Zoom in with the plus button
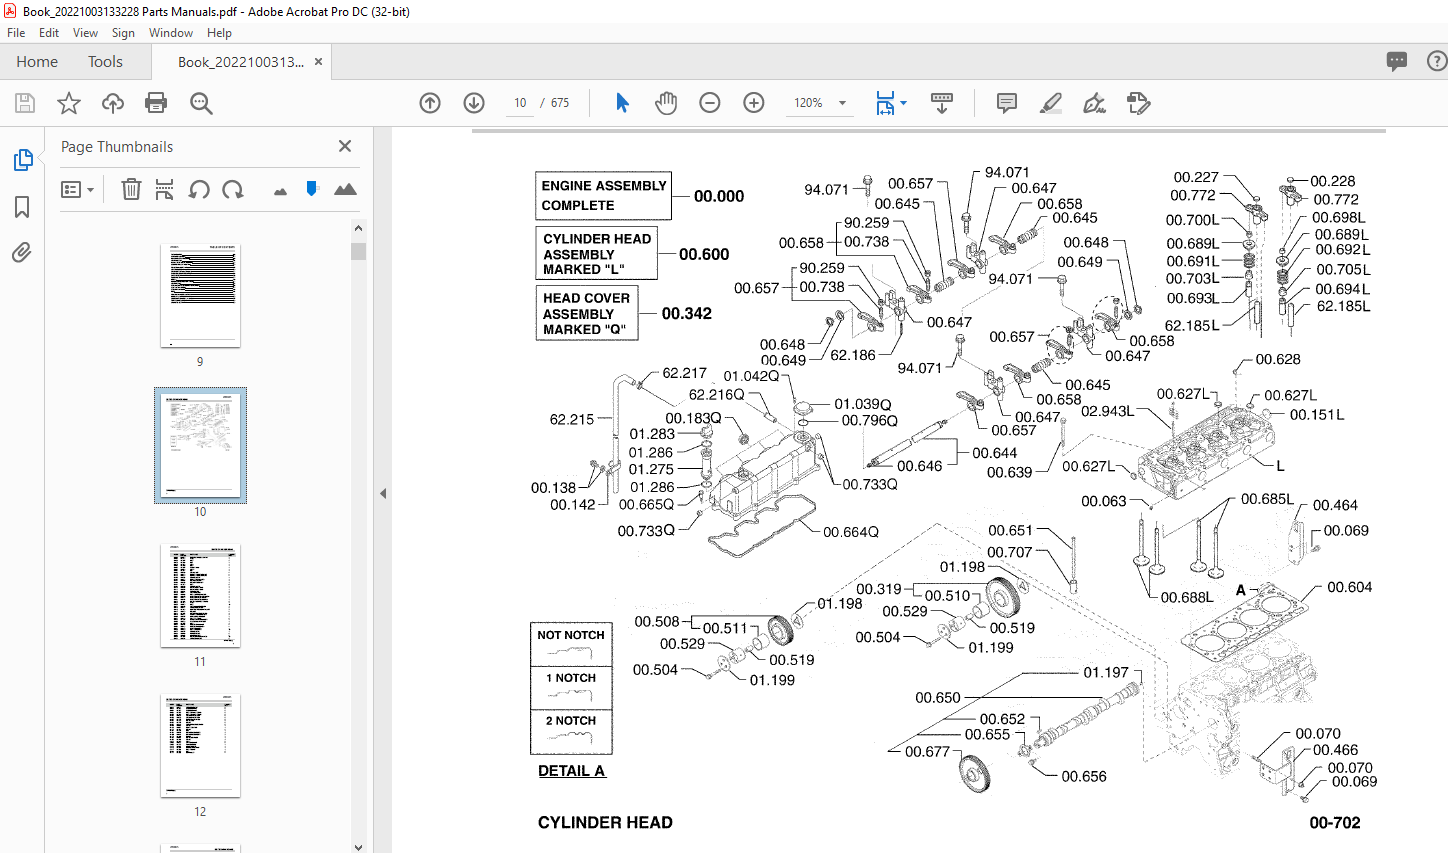Viewport: 1448px width, 853px height. tap(754, 103)
